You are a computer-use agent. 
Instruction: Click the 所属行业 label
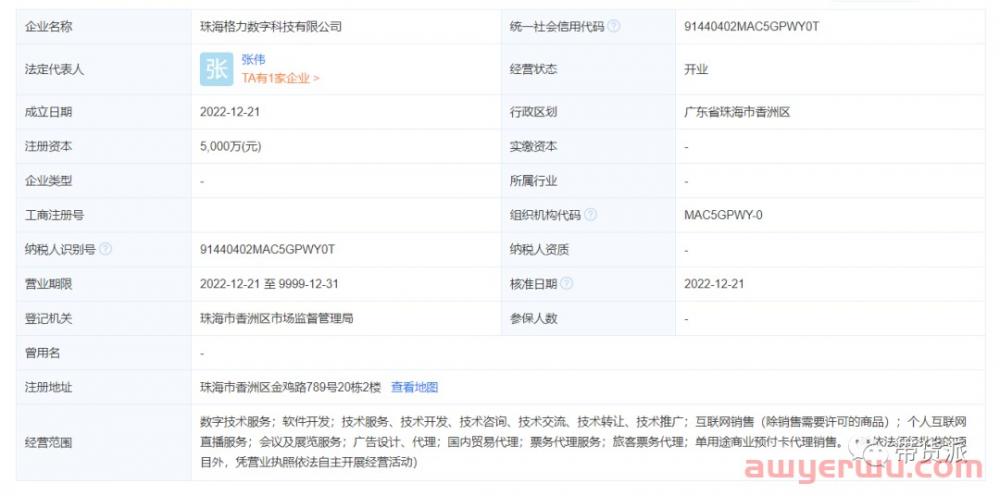(x=534, y=180)
